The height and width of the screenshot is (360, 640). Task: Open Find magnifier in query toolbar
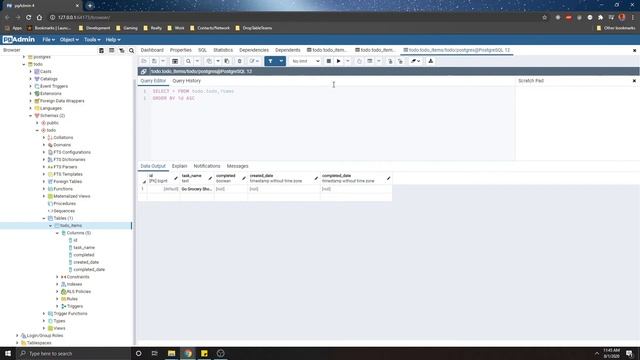click(x=188, y=61)
